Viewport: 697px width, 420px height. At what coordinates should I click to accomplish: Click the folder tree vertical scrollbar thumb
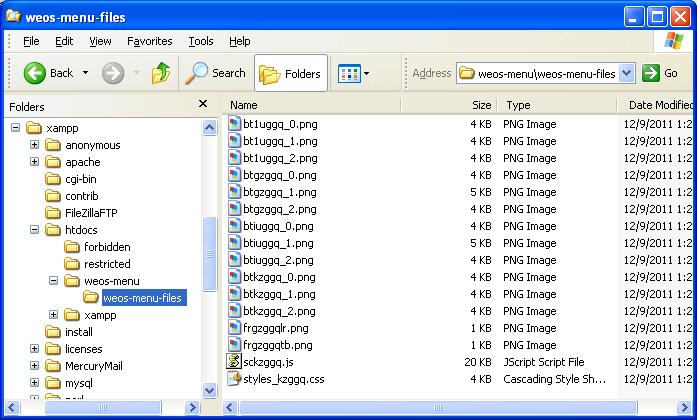pyautogui.click(x=209, y=255)
